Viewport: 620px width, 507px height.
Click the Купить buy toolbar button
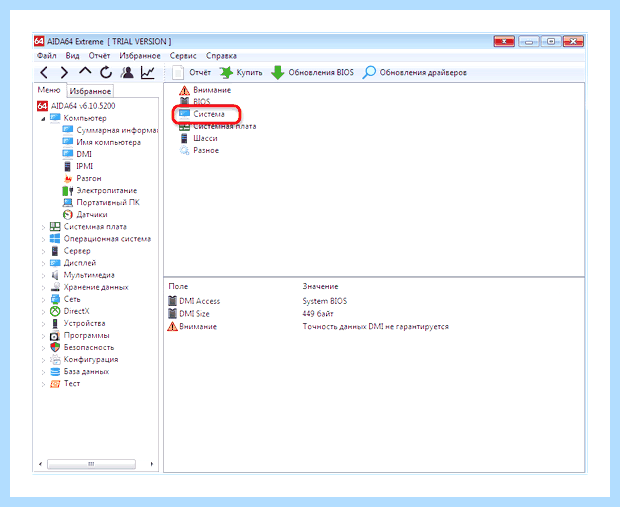[x=242, y=72]
